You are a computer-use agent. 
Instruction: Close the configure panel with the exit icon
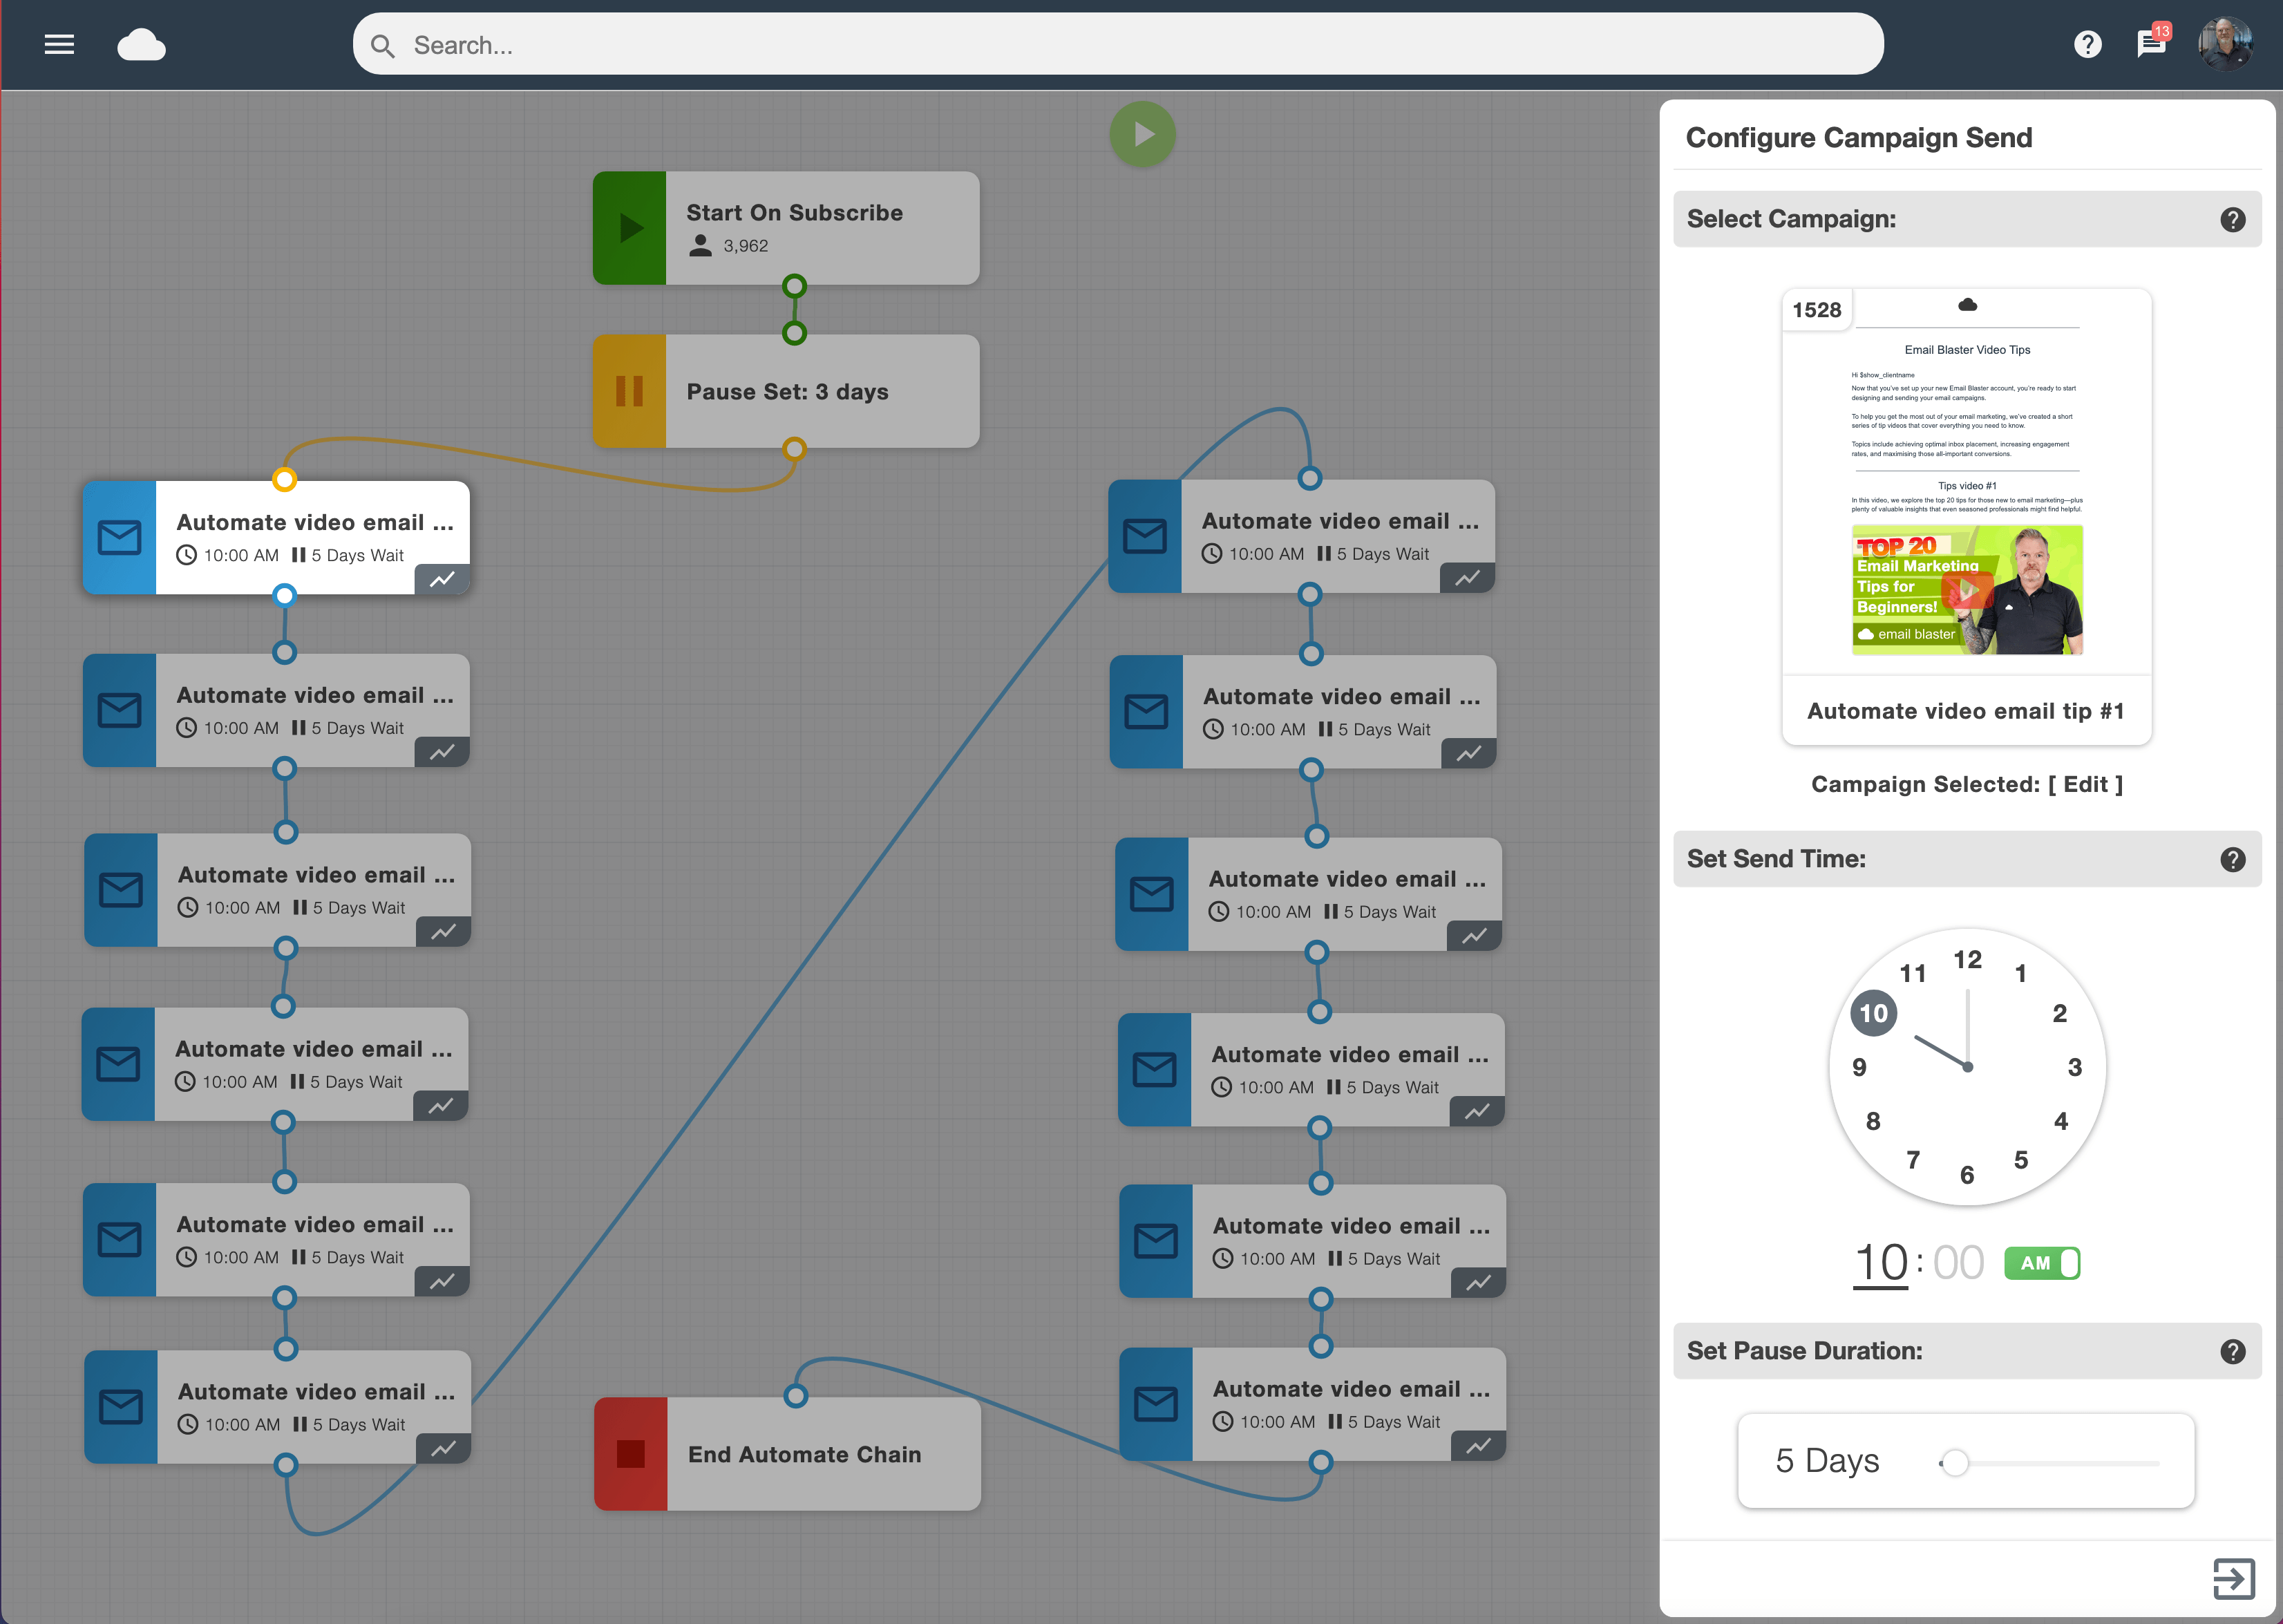(2233, 1579)
